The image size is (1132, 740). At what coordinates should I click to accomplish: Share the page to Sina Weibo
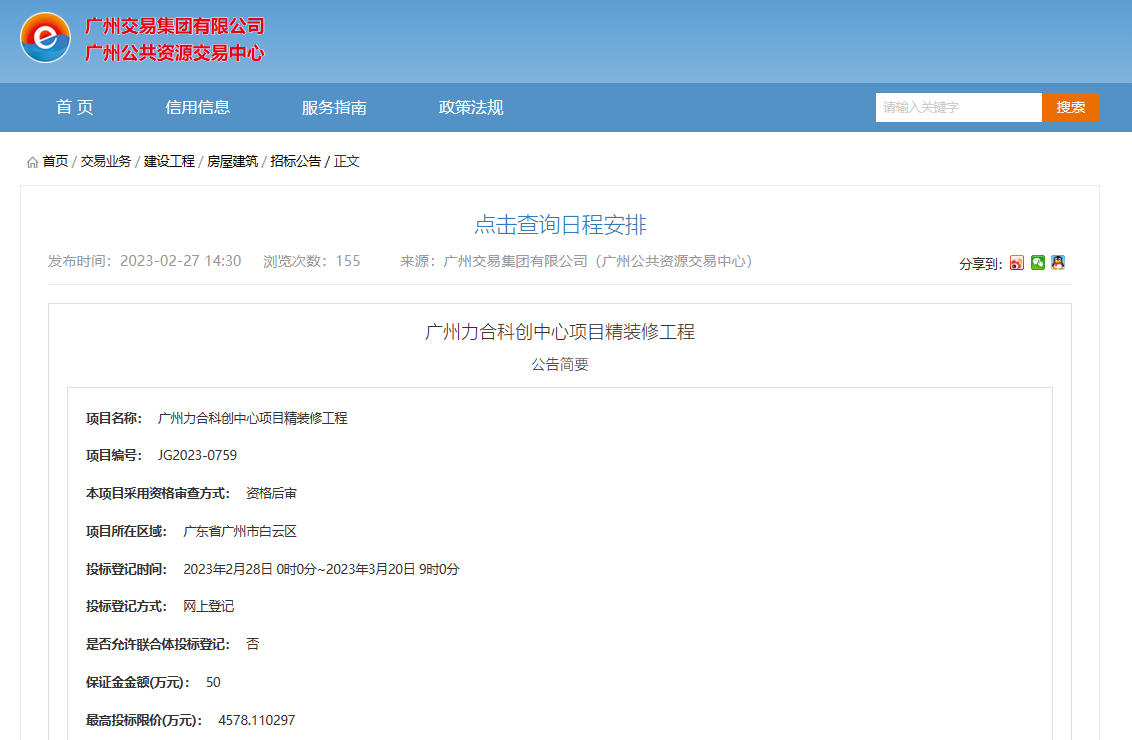click(1017, 263)
